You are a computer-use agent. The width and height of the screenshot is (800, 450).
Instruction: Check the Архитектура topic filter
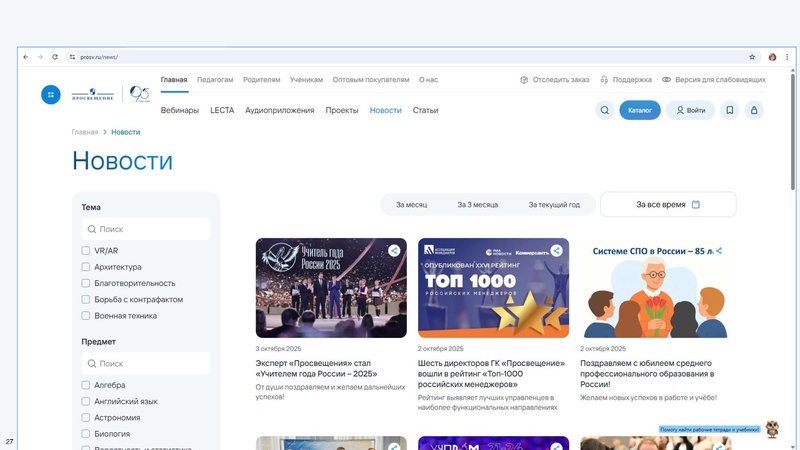pyautogui.click(x=86, y=267)
